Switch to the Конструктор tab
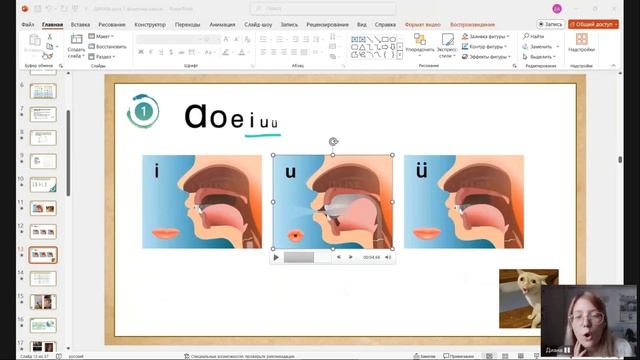 point(150,24)
